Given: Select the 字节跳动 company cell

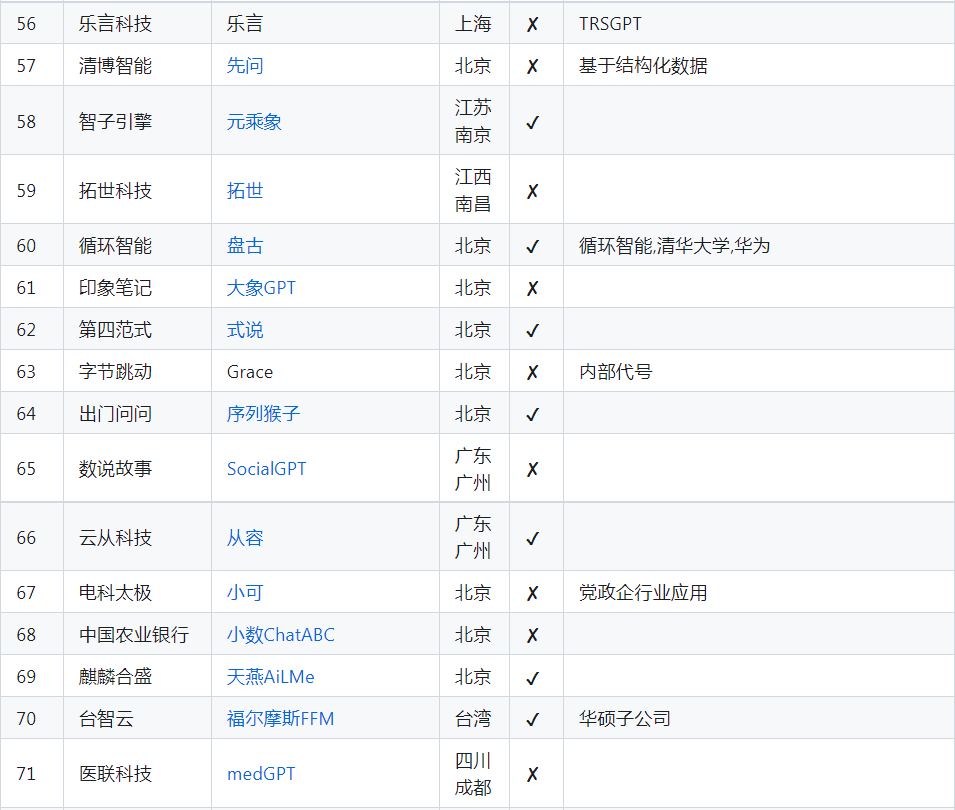Looking at the screenshot, I should click(137, 372).
